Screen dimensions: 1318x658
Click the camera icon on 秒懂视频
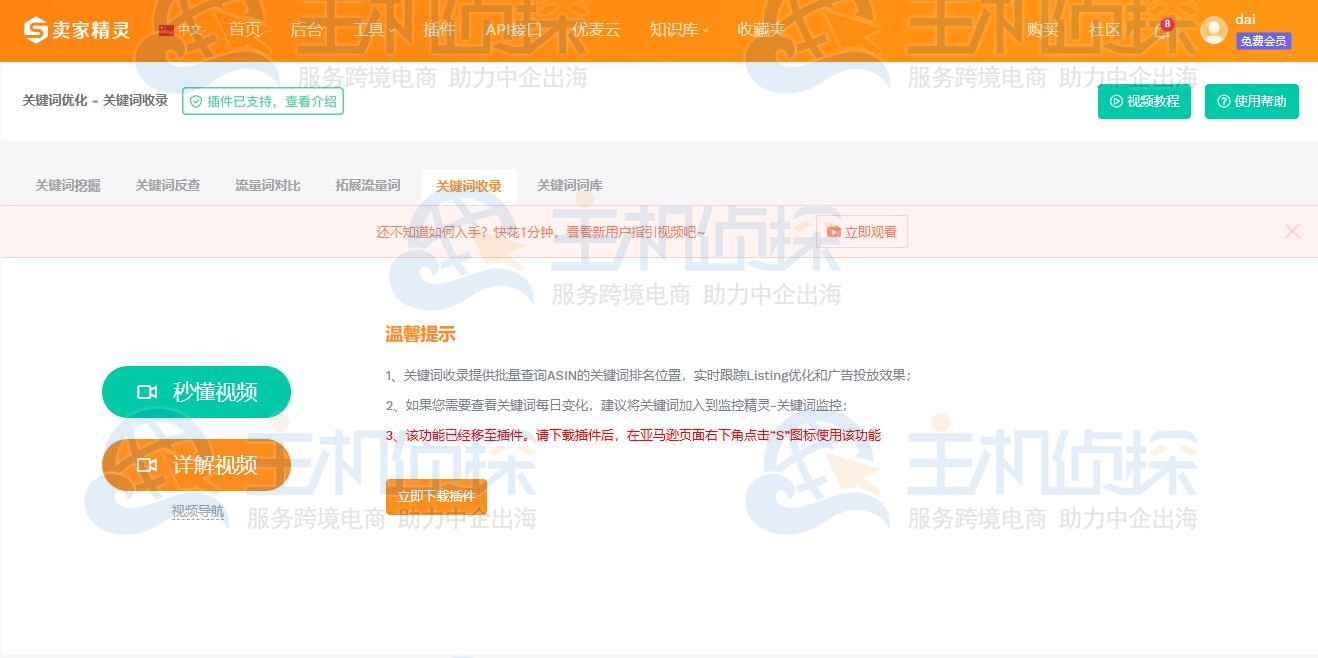click(x=147, y=391)
